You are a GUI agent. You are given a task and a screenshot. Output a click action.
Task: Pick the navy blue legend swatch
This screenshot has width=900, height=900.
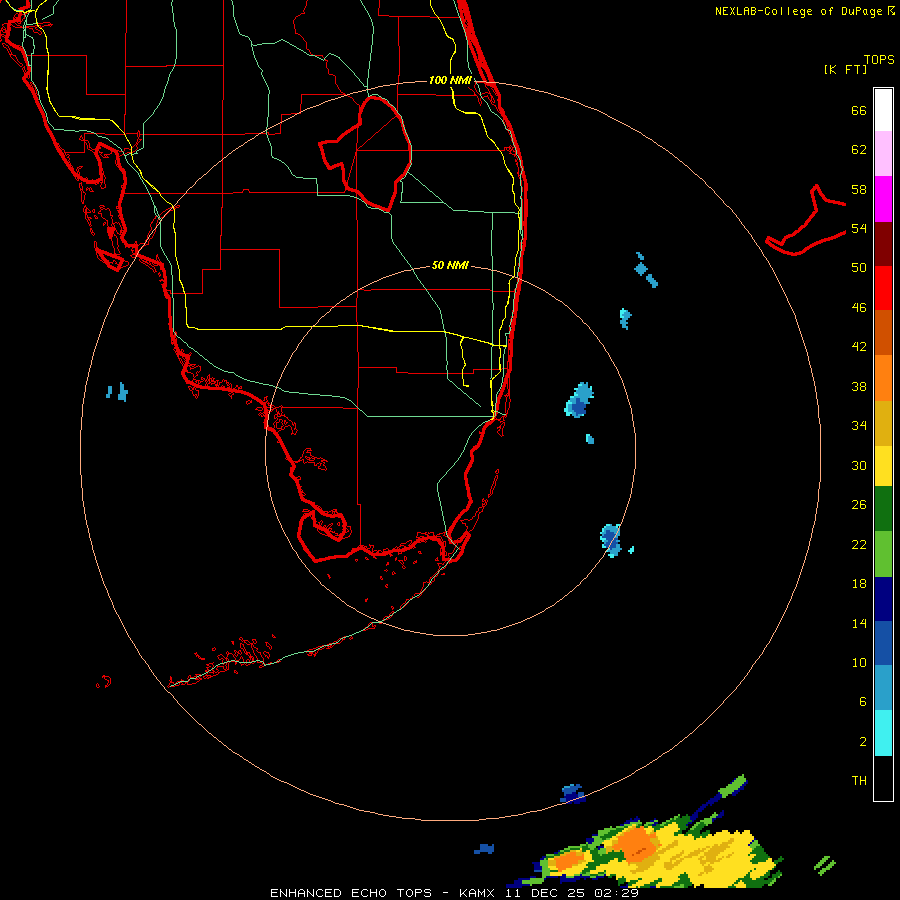pyautogui.click(x=883, y=599)
